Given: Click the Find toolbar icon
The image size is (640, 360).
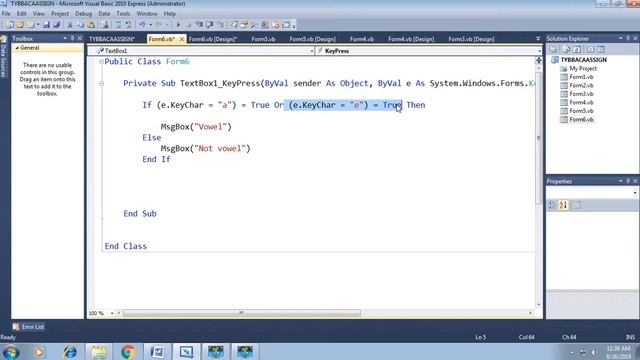Looking at the screenshot, I should tap(105, 25).
